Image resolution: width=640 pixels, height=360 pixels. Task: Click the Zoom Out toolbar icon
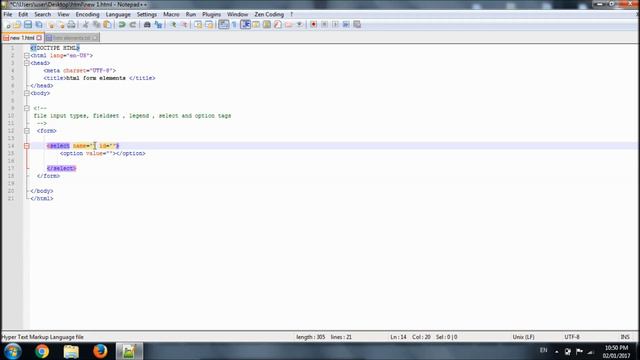pos(184,25)
